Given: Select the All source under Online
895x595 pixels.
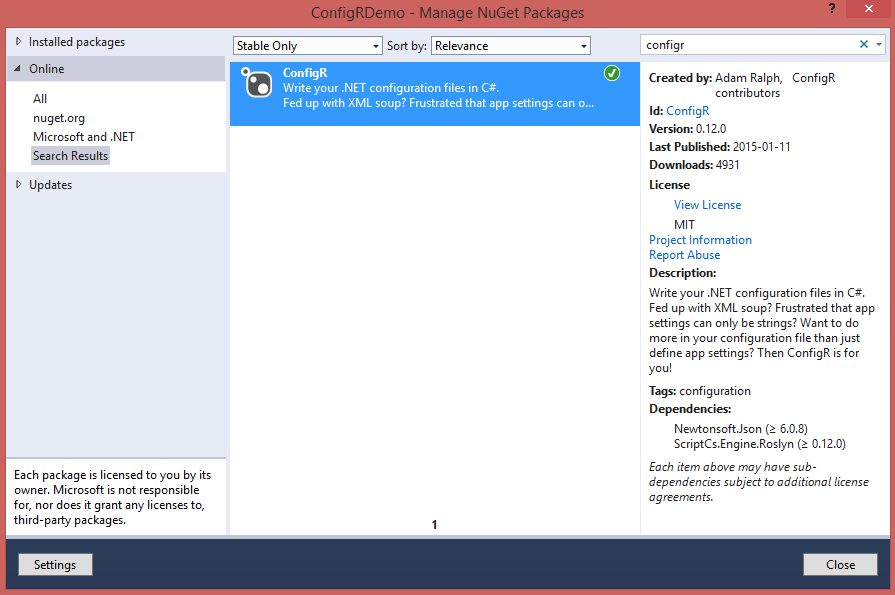Looking at the screenshot, I should click(40, 99).
